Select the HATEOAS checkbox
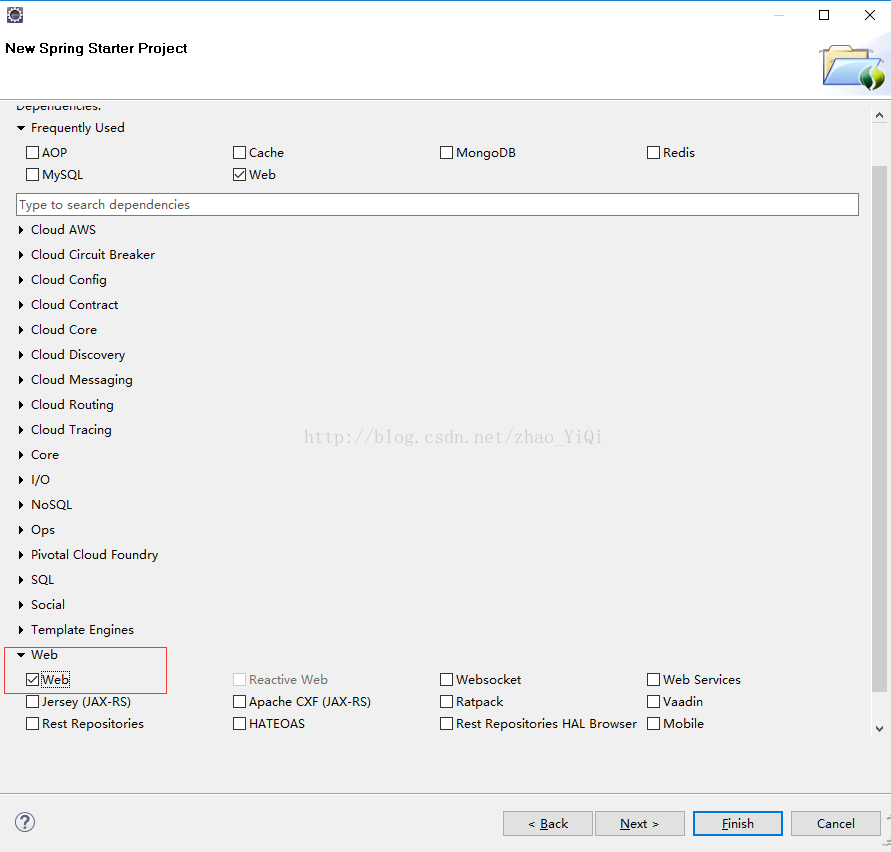891x852 pixels. (240, 724)
